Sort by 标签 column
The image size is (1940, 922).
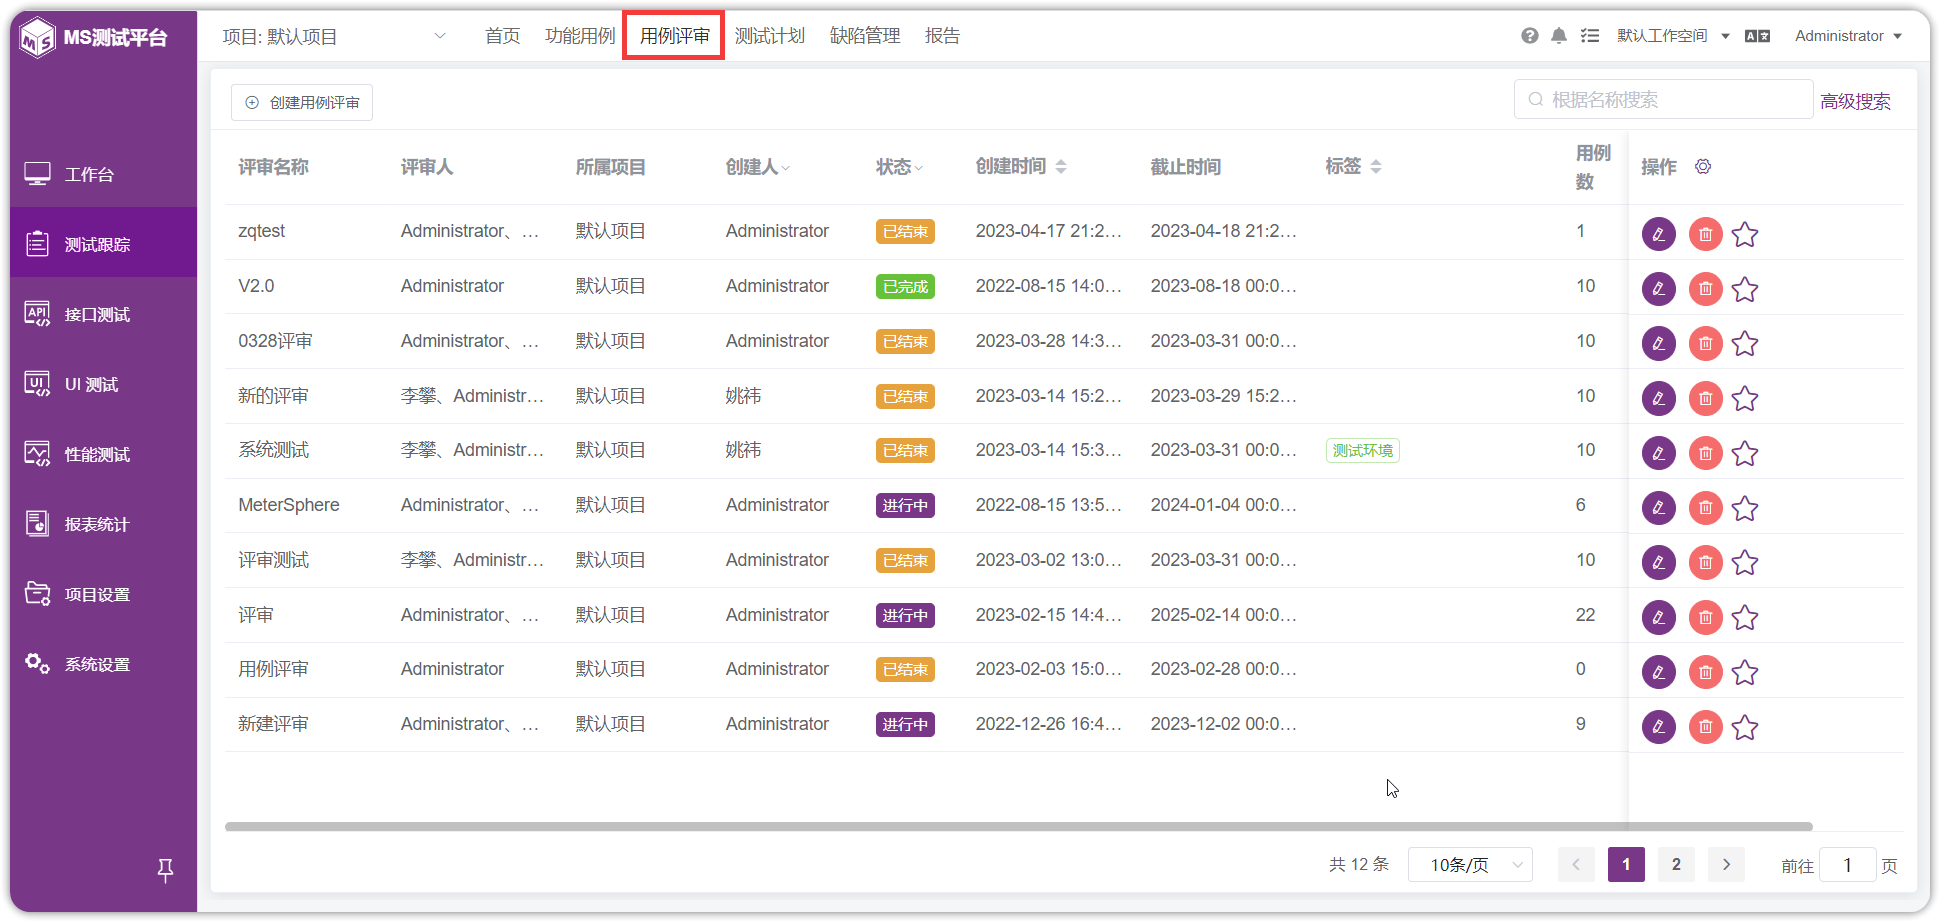coord(1353,166)
